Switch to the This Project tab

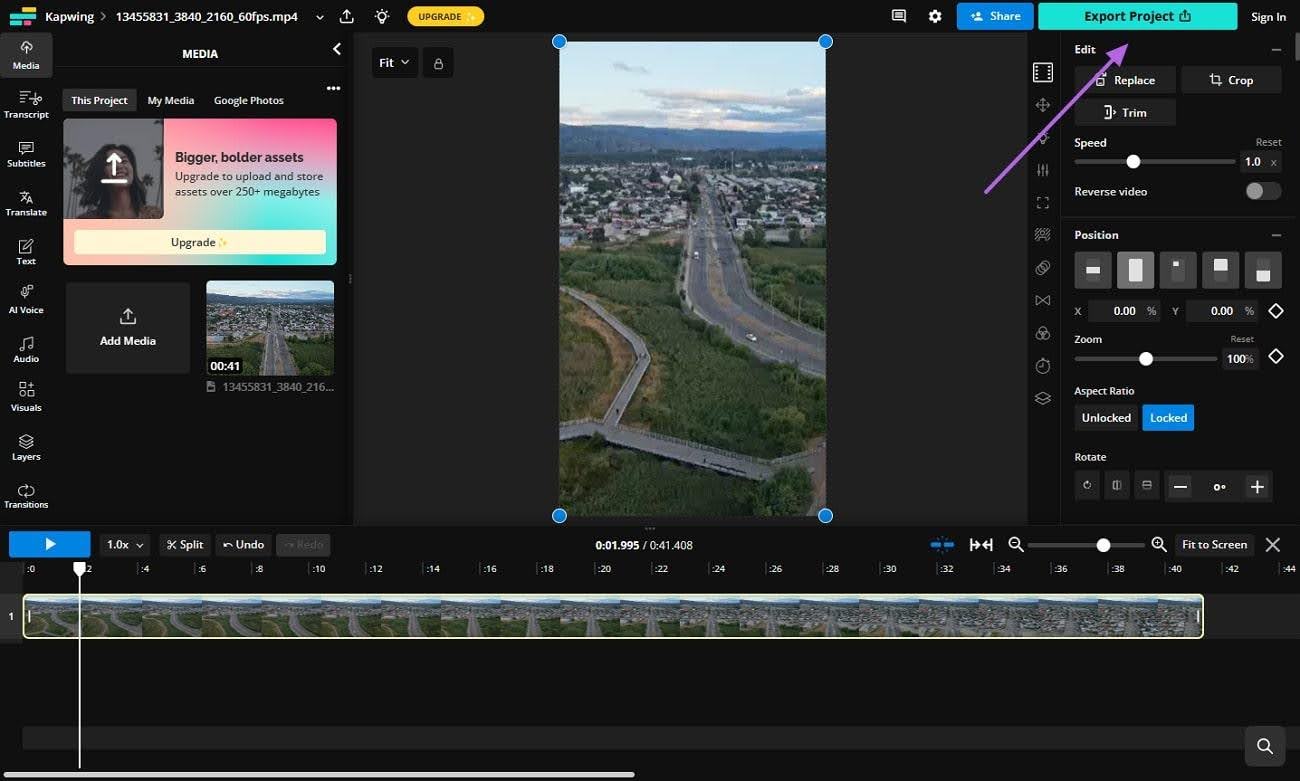tap(99, 100)
